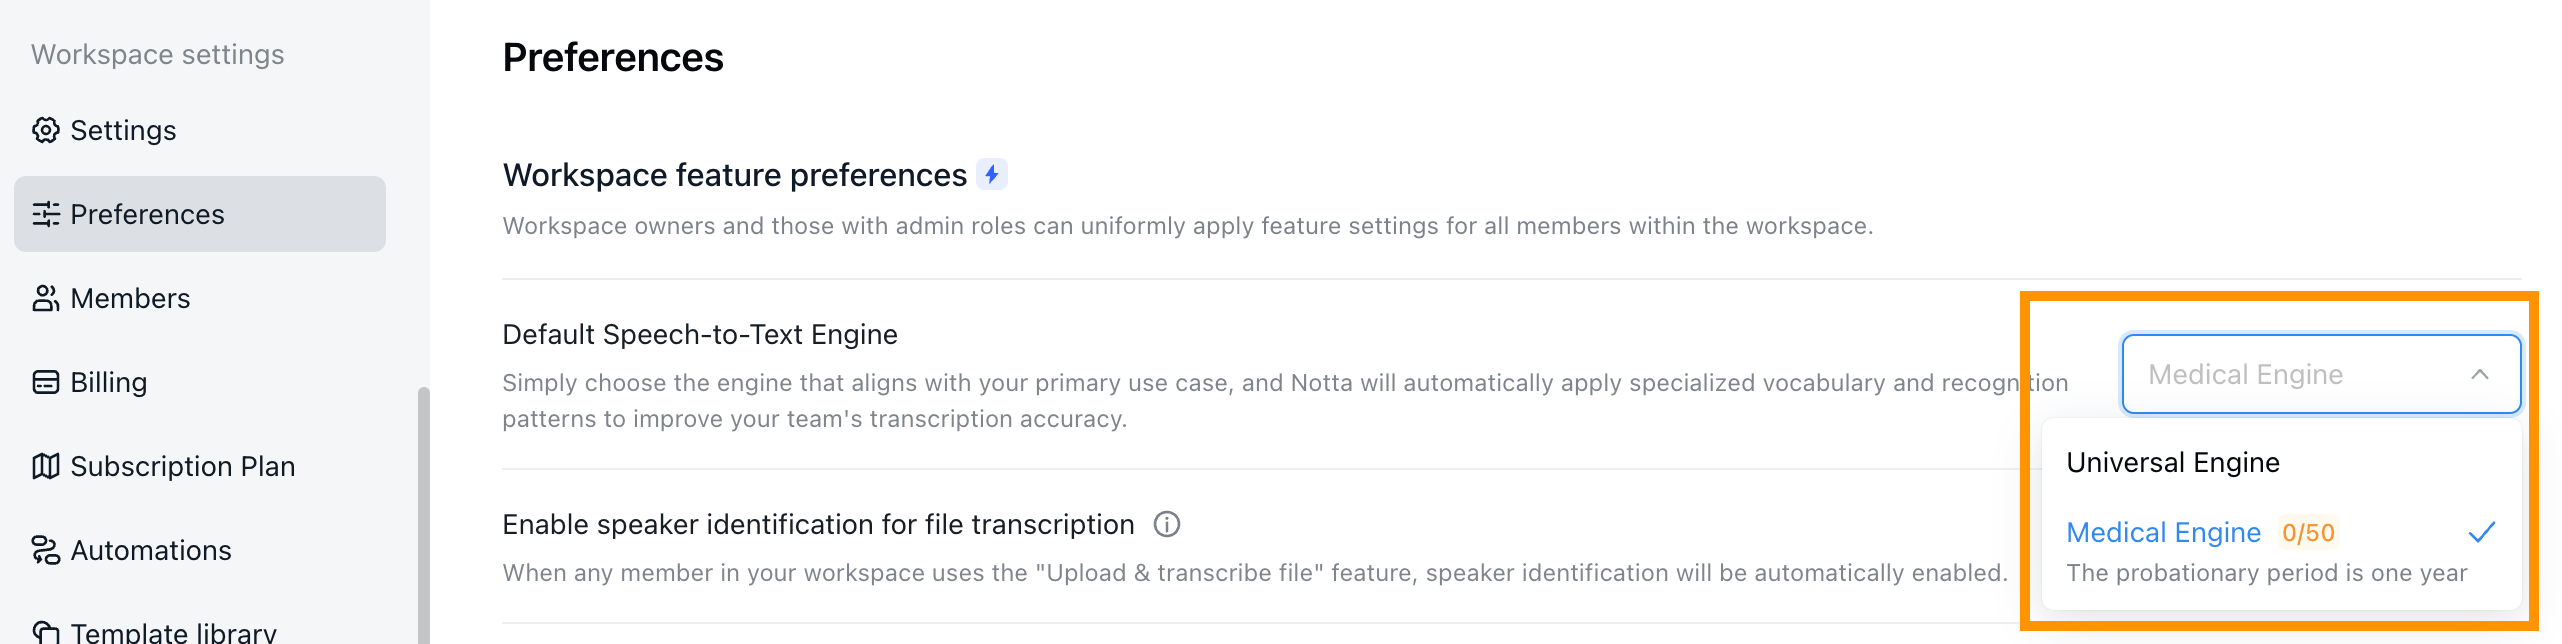Screen dimensions: 2562x644
Task: Click the 0/50 usage badge
Action: click(x=2307, y=533)
